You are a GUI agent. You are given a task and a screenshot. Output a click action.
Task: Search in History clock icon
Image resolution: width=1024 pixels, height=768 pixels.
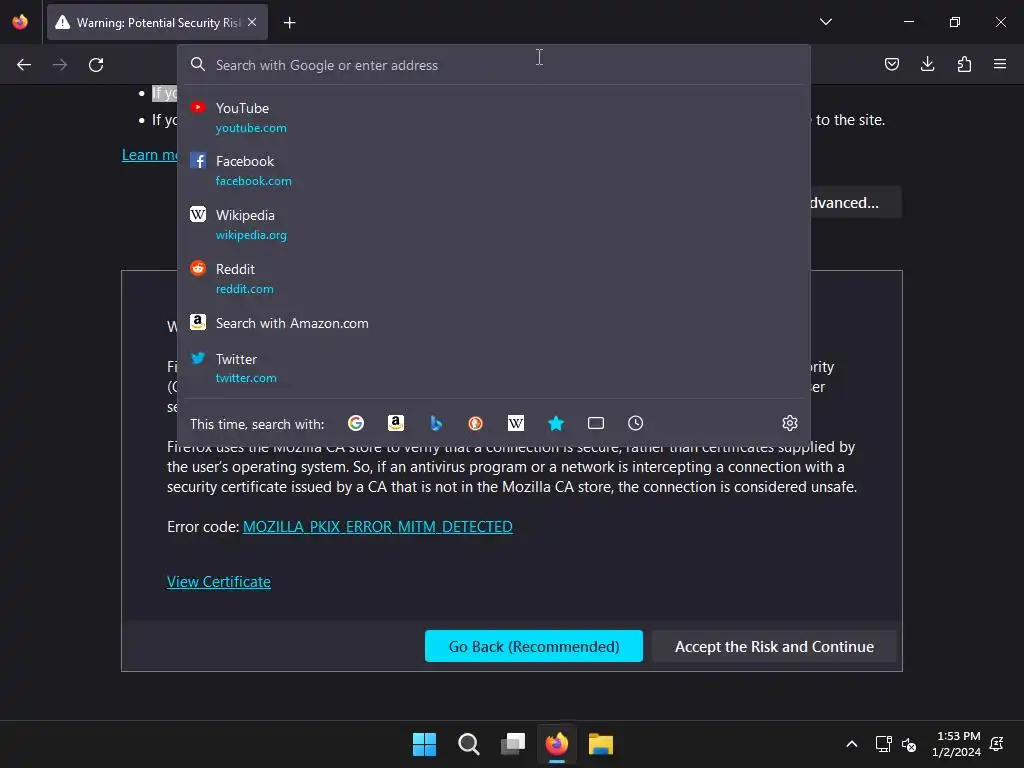tap(635, 423)
